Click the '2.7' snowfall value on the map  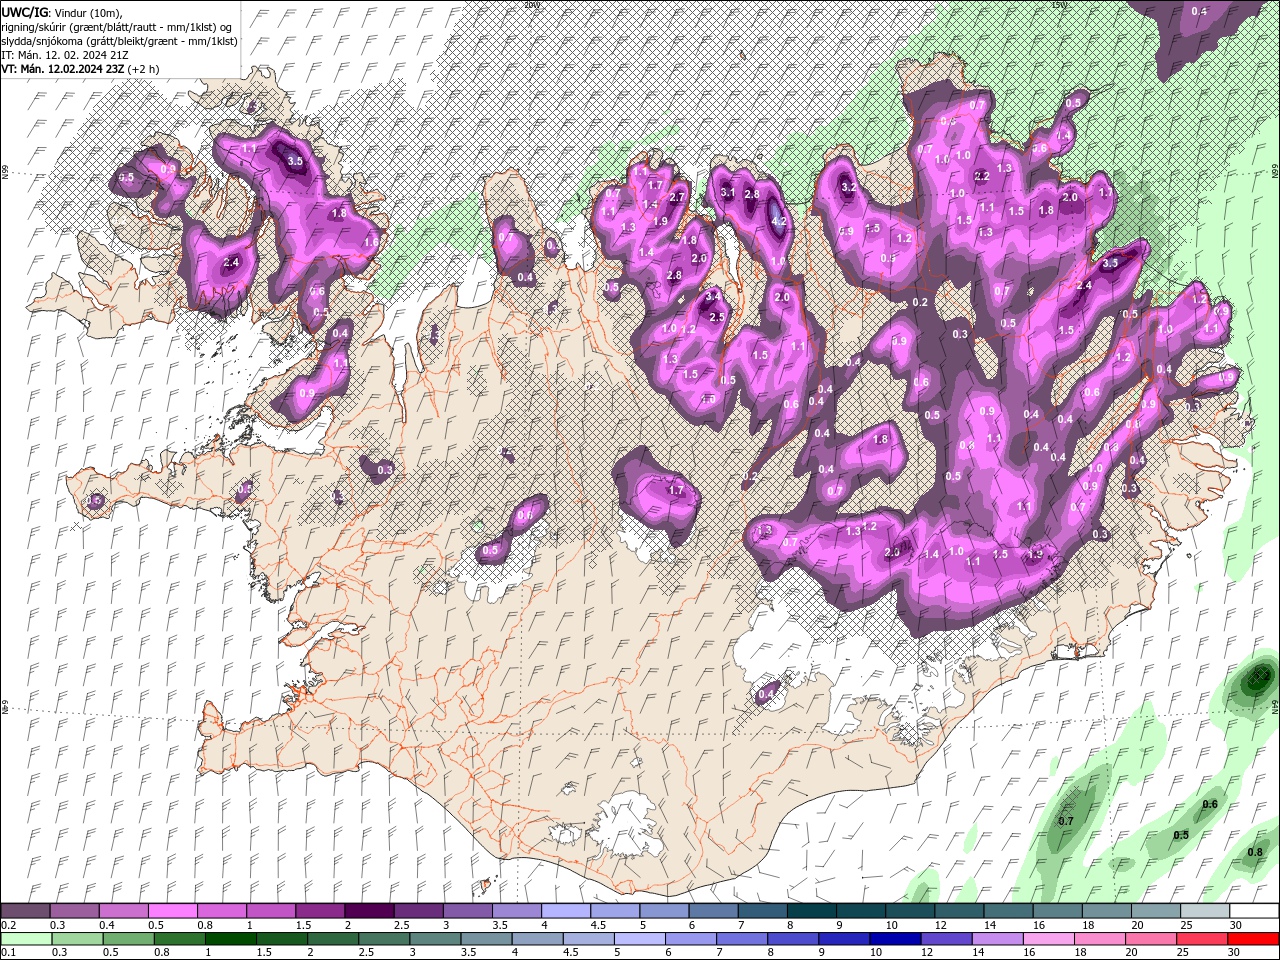(677, 198)
